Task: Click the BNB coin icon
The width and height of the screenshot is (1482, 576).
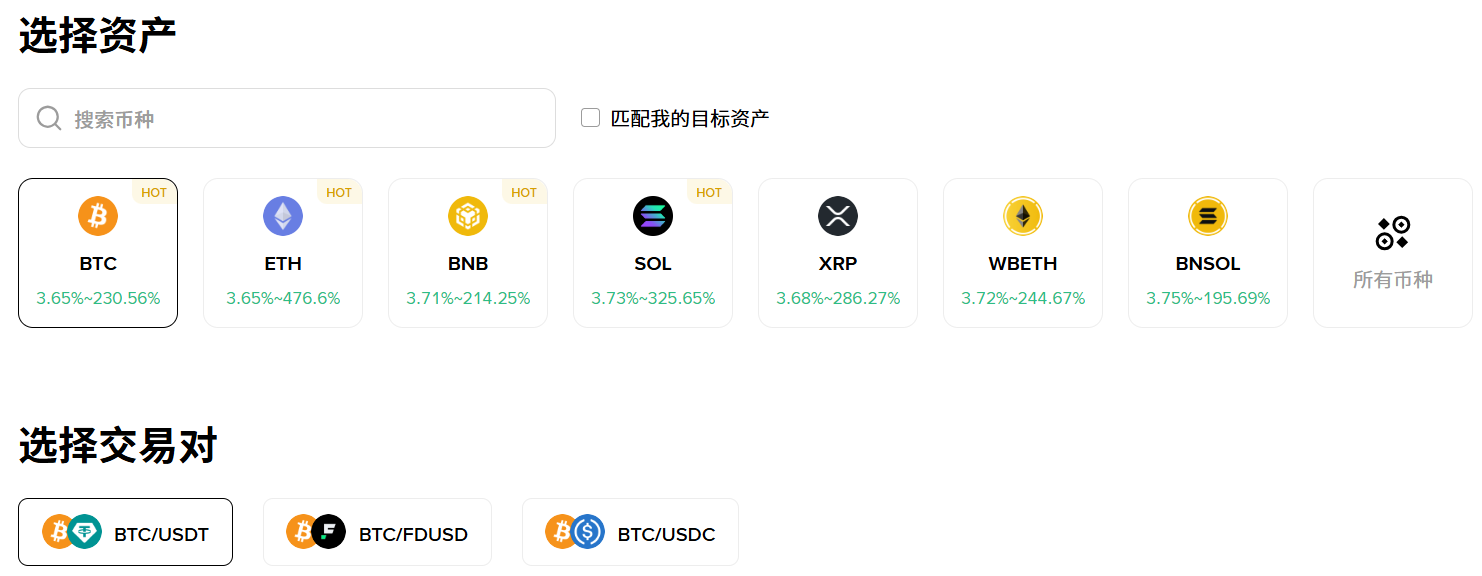Action: coord(468,216)
